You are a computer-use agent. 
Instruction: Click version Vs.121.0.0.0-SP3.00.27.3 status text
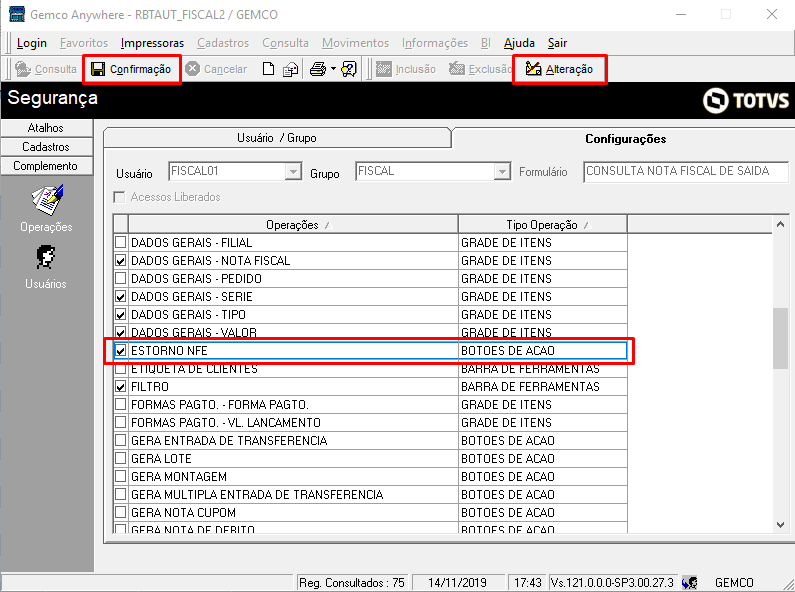click(612, 583)
